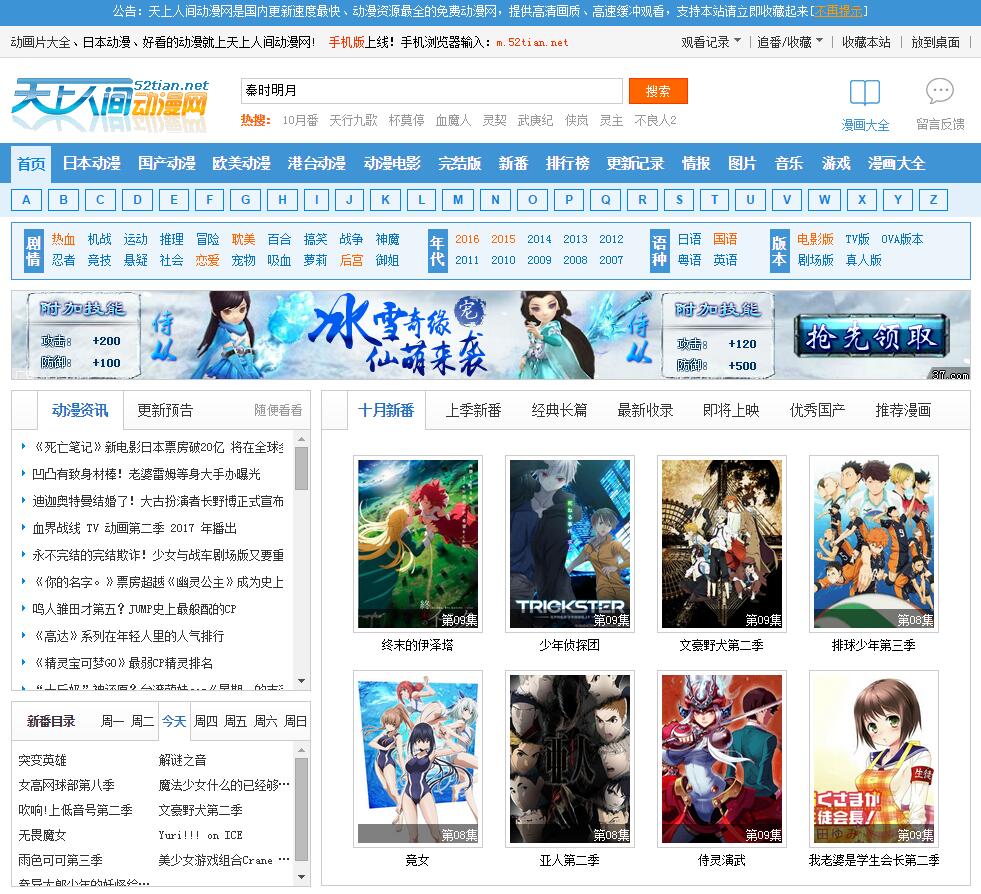Select letter Z in the alphabet index
Viewport: 981px width, 894px height.
933,200
